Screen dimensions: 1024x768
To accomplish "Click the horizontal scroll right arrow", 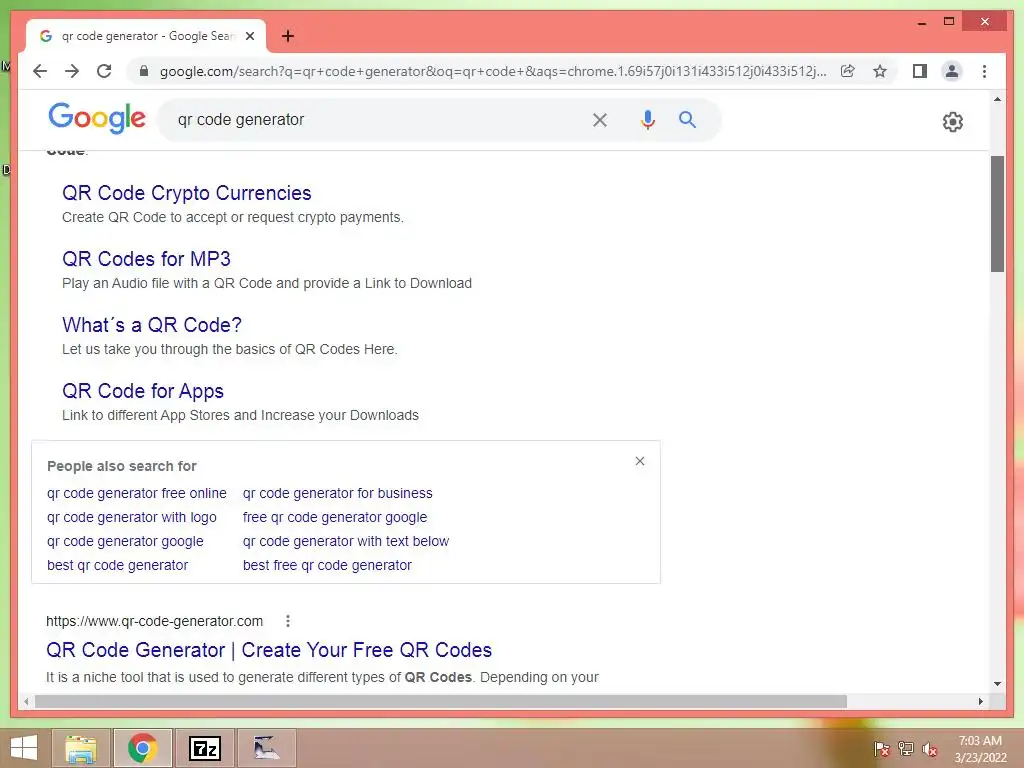I will tap(980, 701).
